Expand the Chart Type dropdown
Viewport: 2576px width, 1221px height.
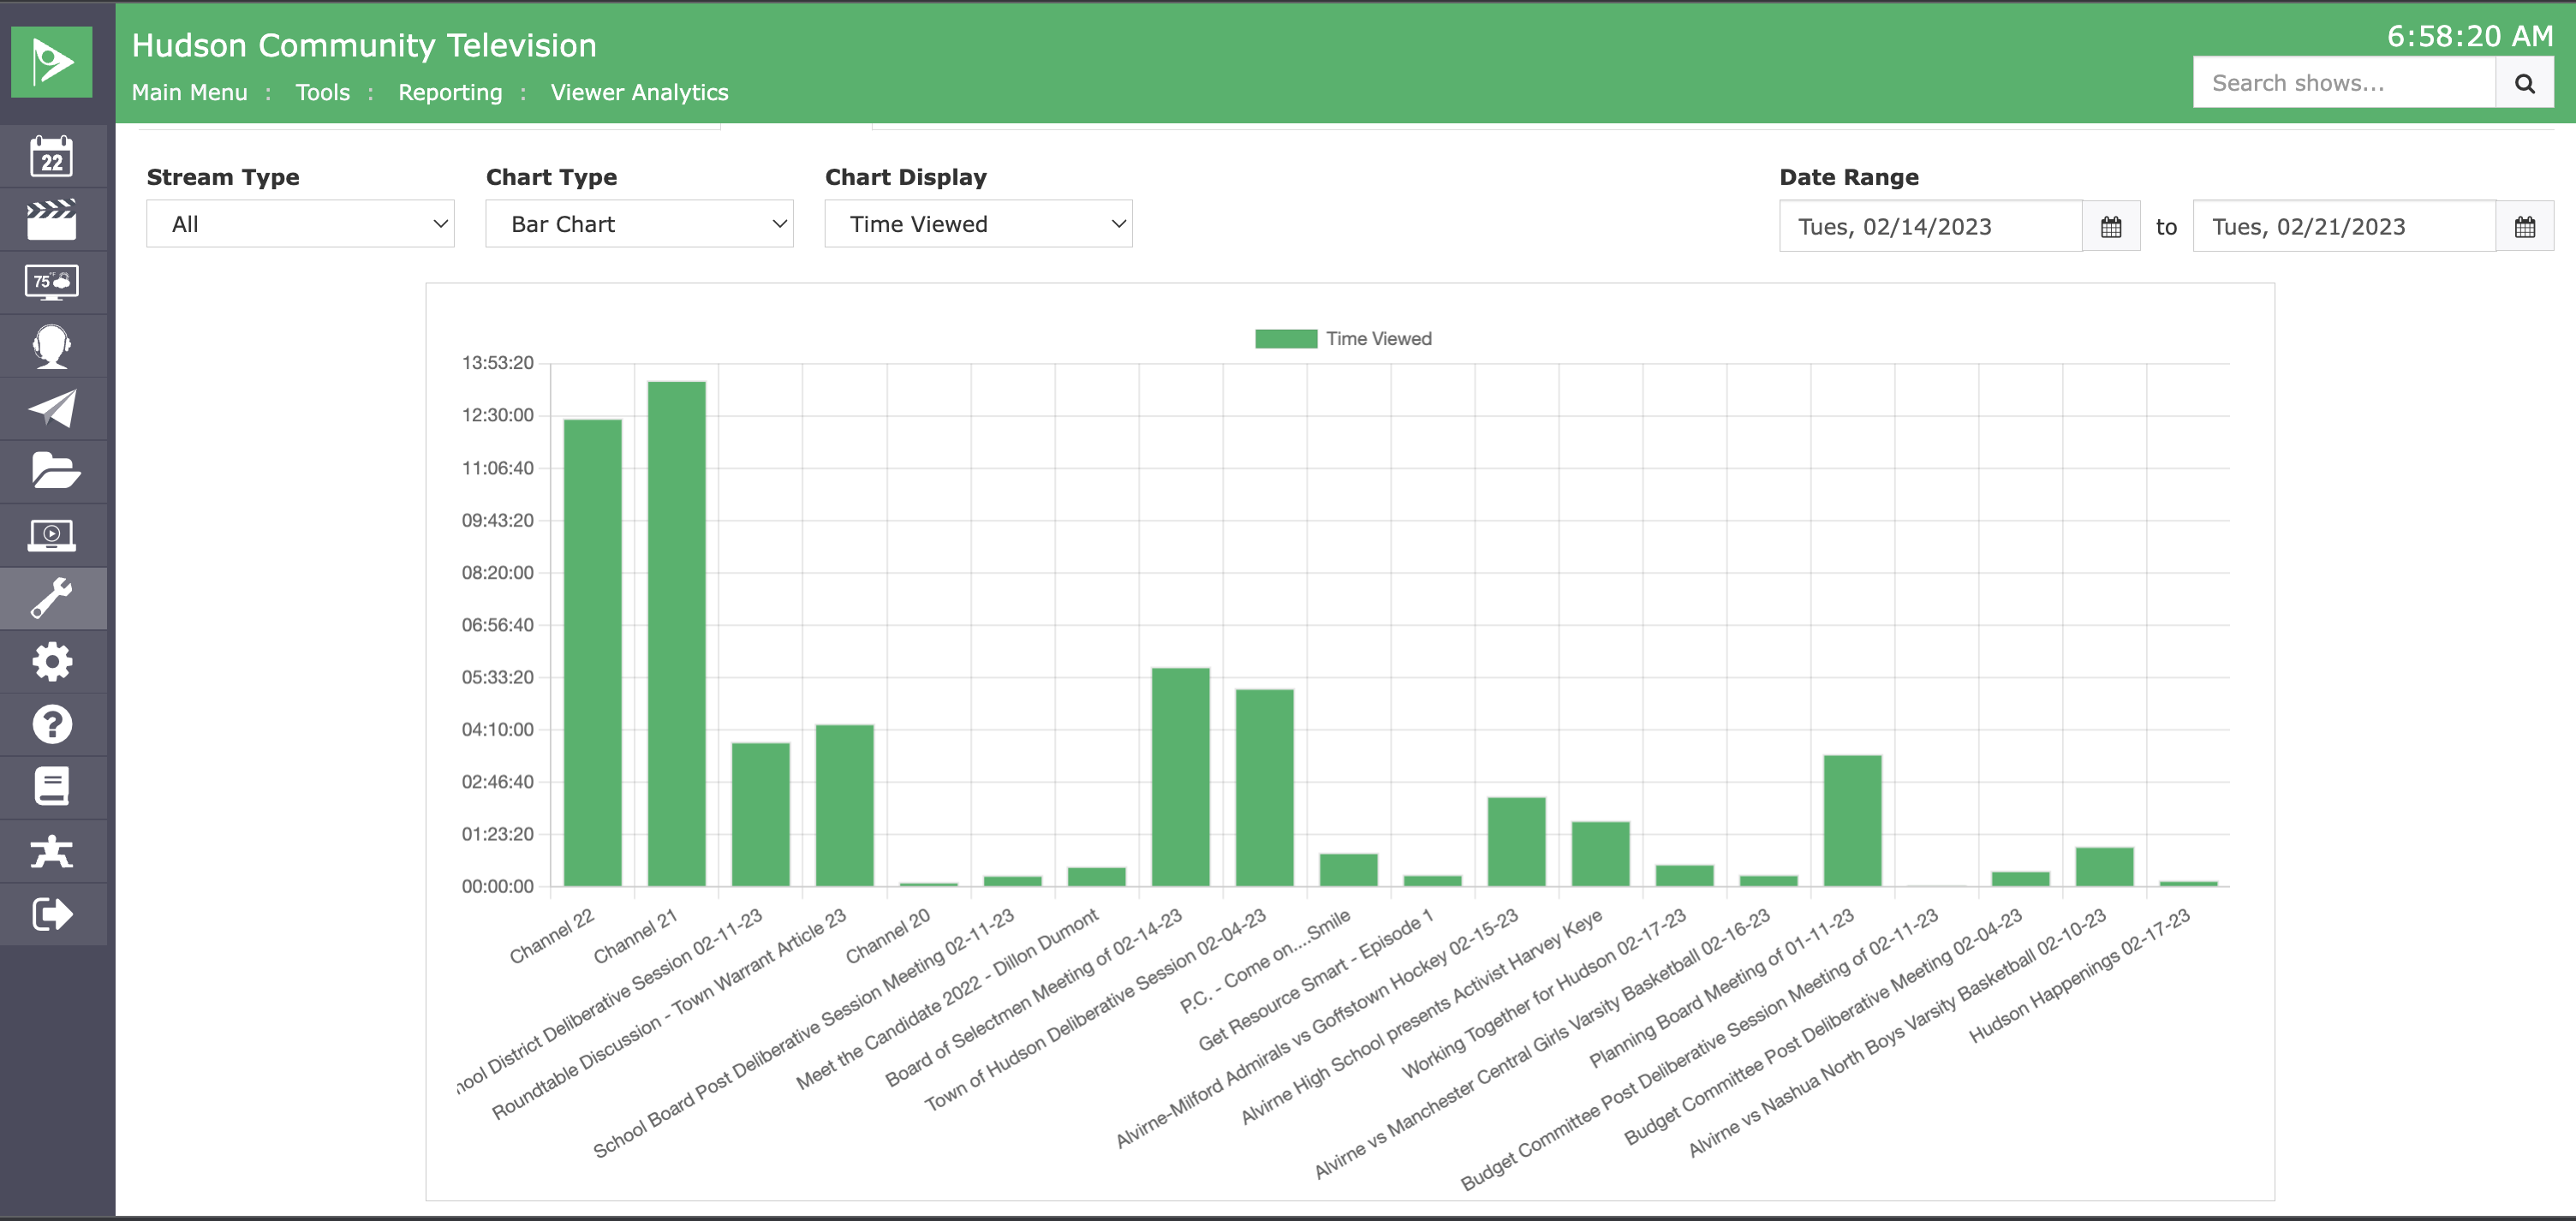[x=641, y=225]
